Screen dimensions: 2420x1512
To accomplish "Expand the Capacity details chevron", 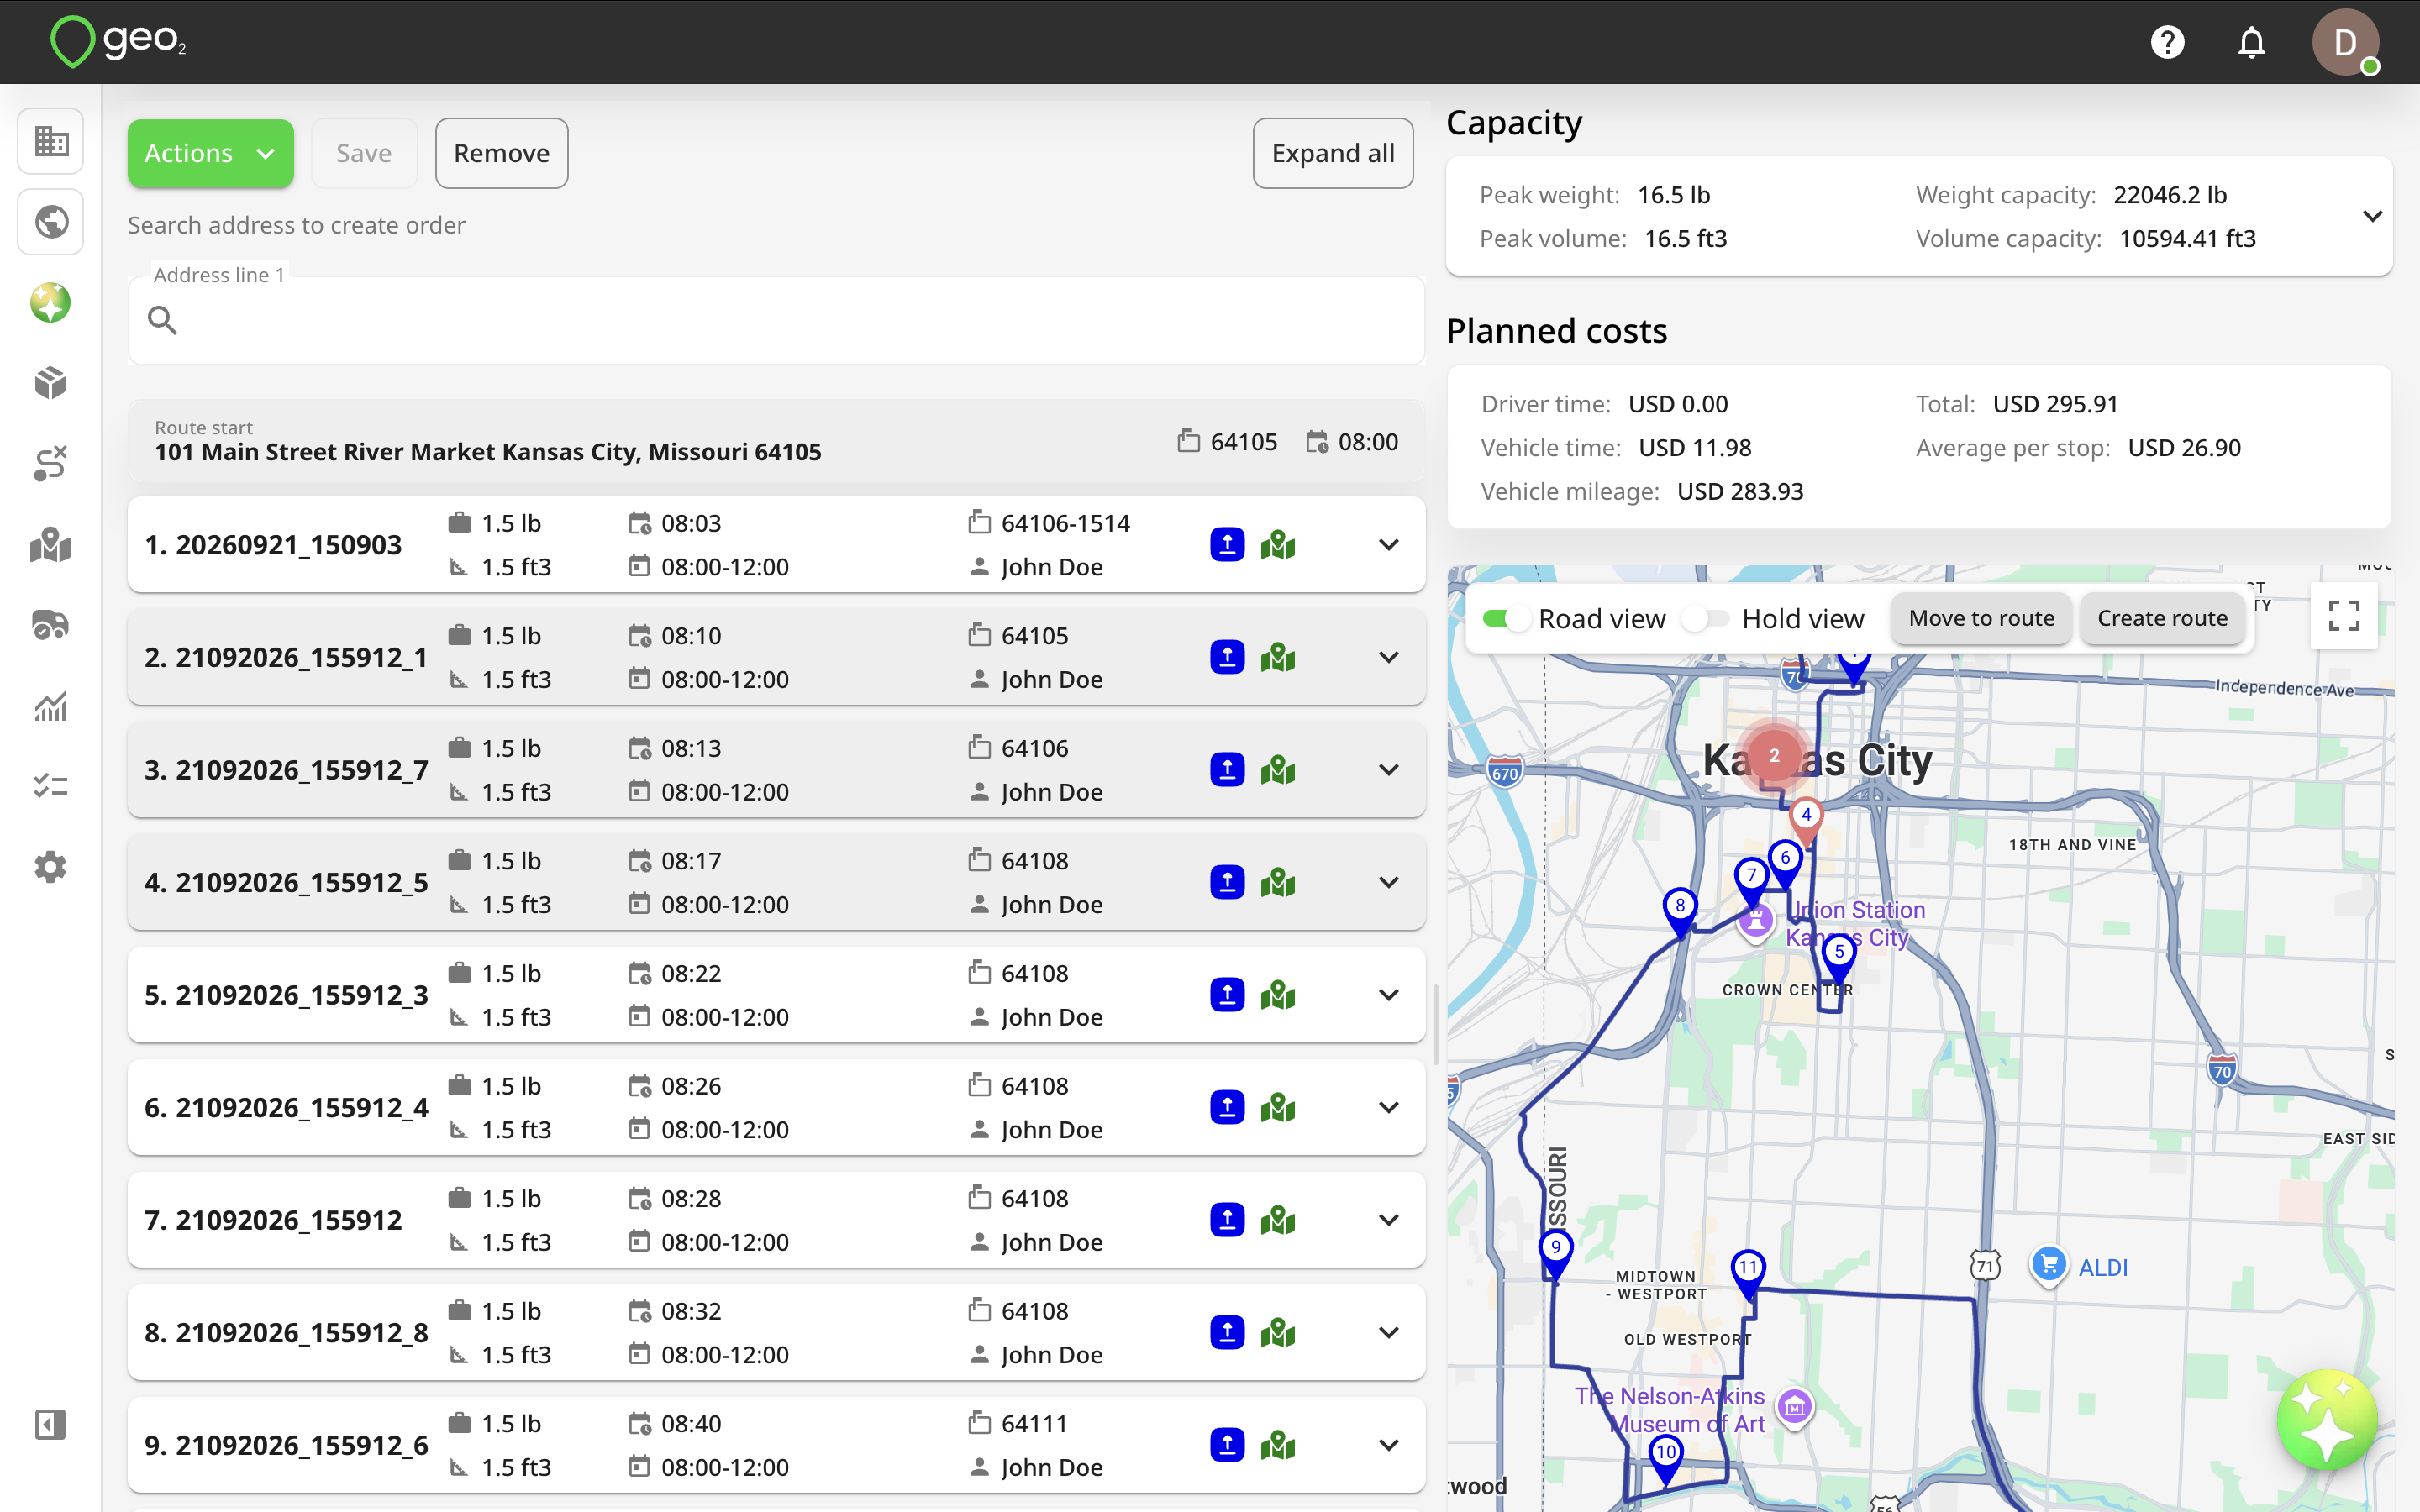I will click(x=2372, y=216).
